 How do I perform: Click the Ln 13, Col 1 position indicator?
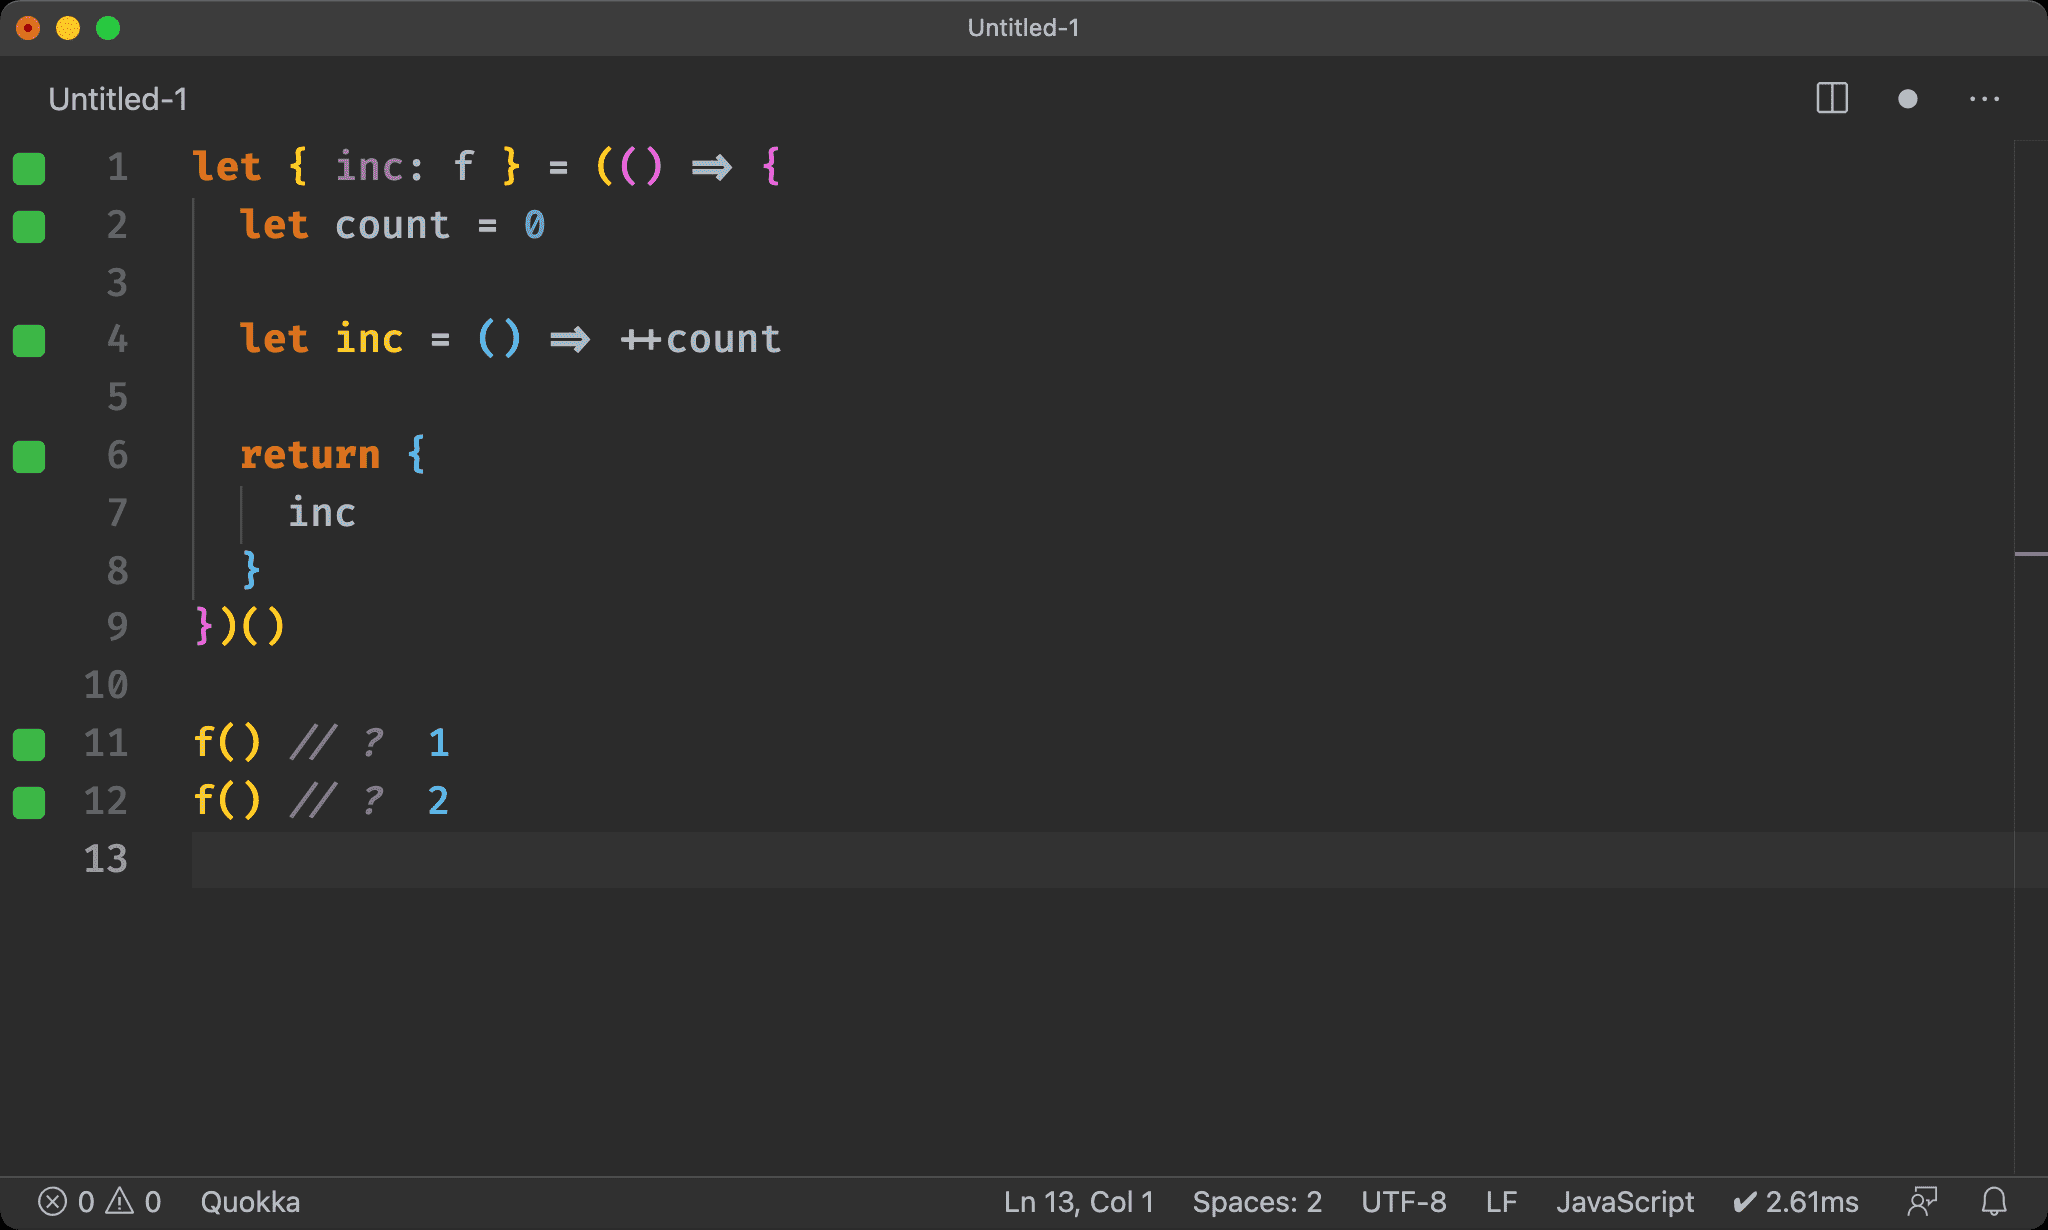pos(1078,1201)
